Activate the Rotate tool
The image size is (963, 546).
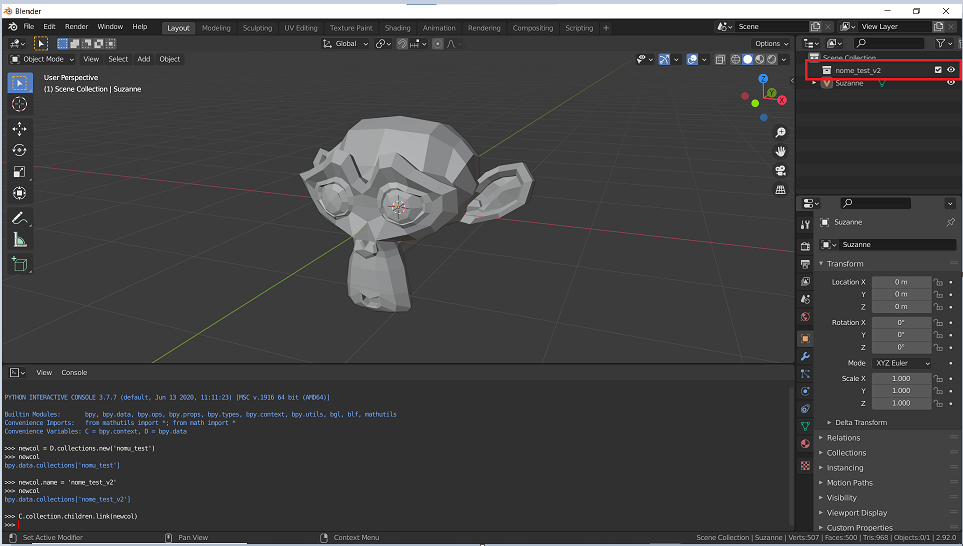pyautogui.click(x=20, y=150)
